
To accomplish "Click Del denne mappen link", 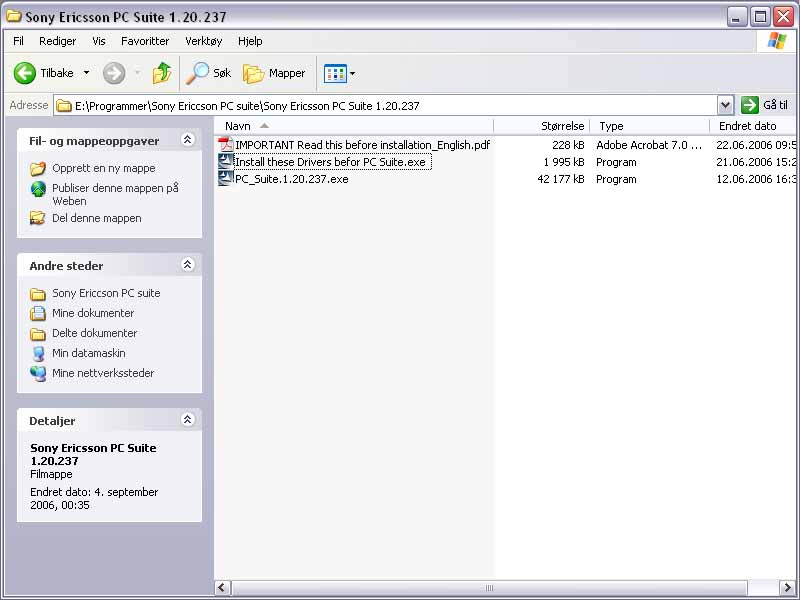I will point(96,218).
